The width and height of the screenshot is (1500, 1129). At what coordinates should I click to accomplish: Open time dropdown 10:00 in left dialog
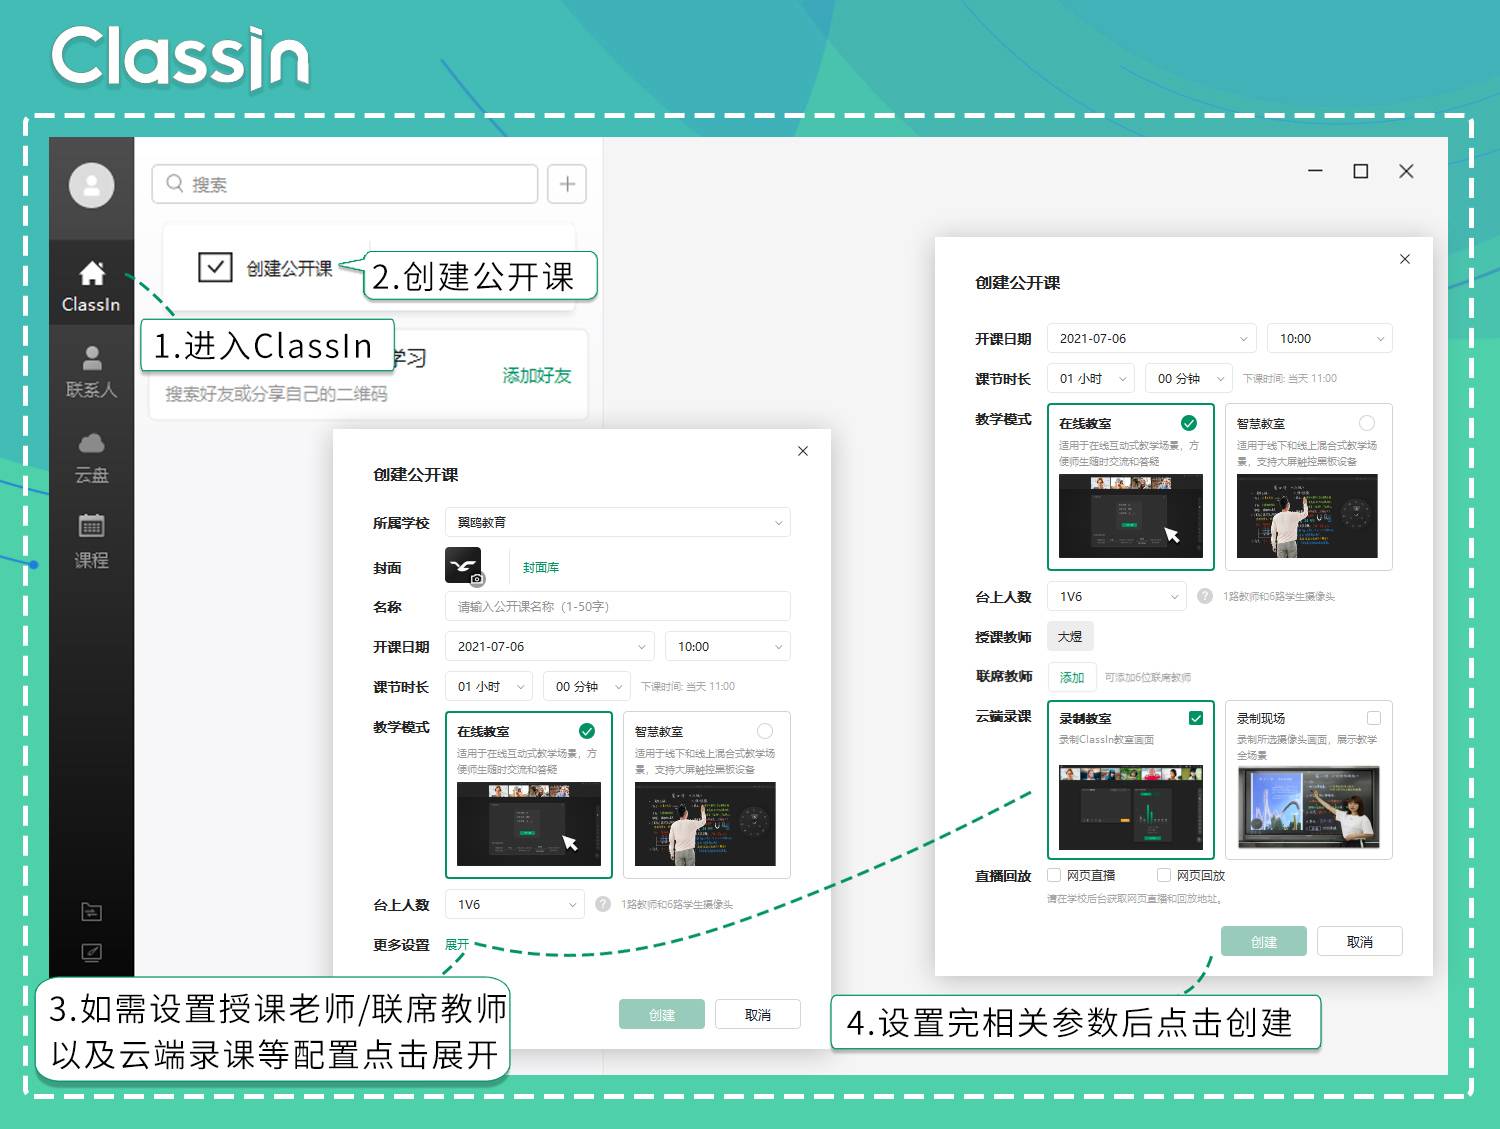coord(728,646)
